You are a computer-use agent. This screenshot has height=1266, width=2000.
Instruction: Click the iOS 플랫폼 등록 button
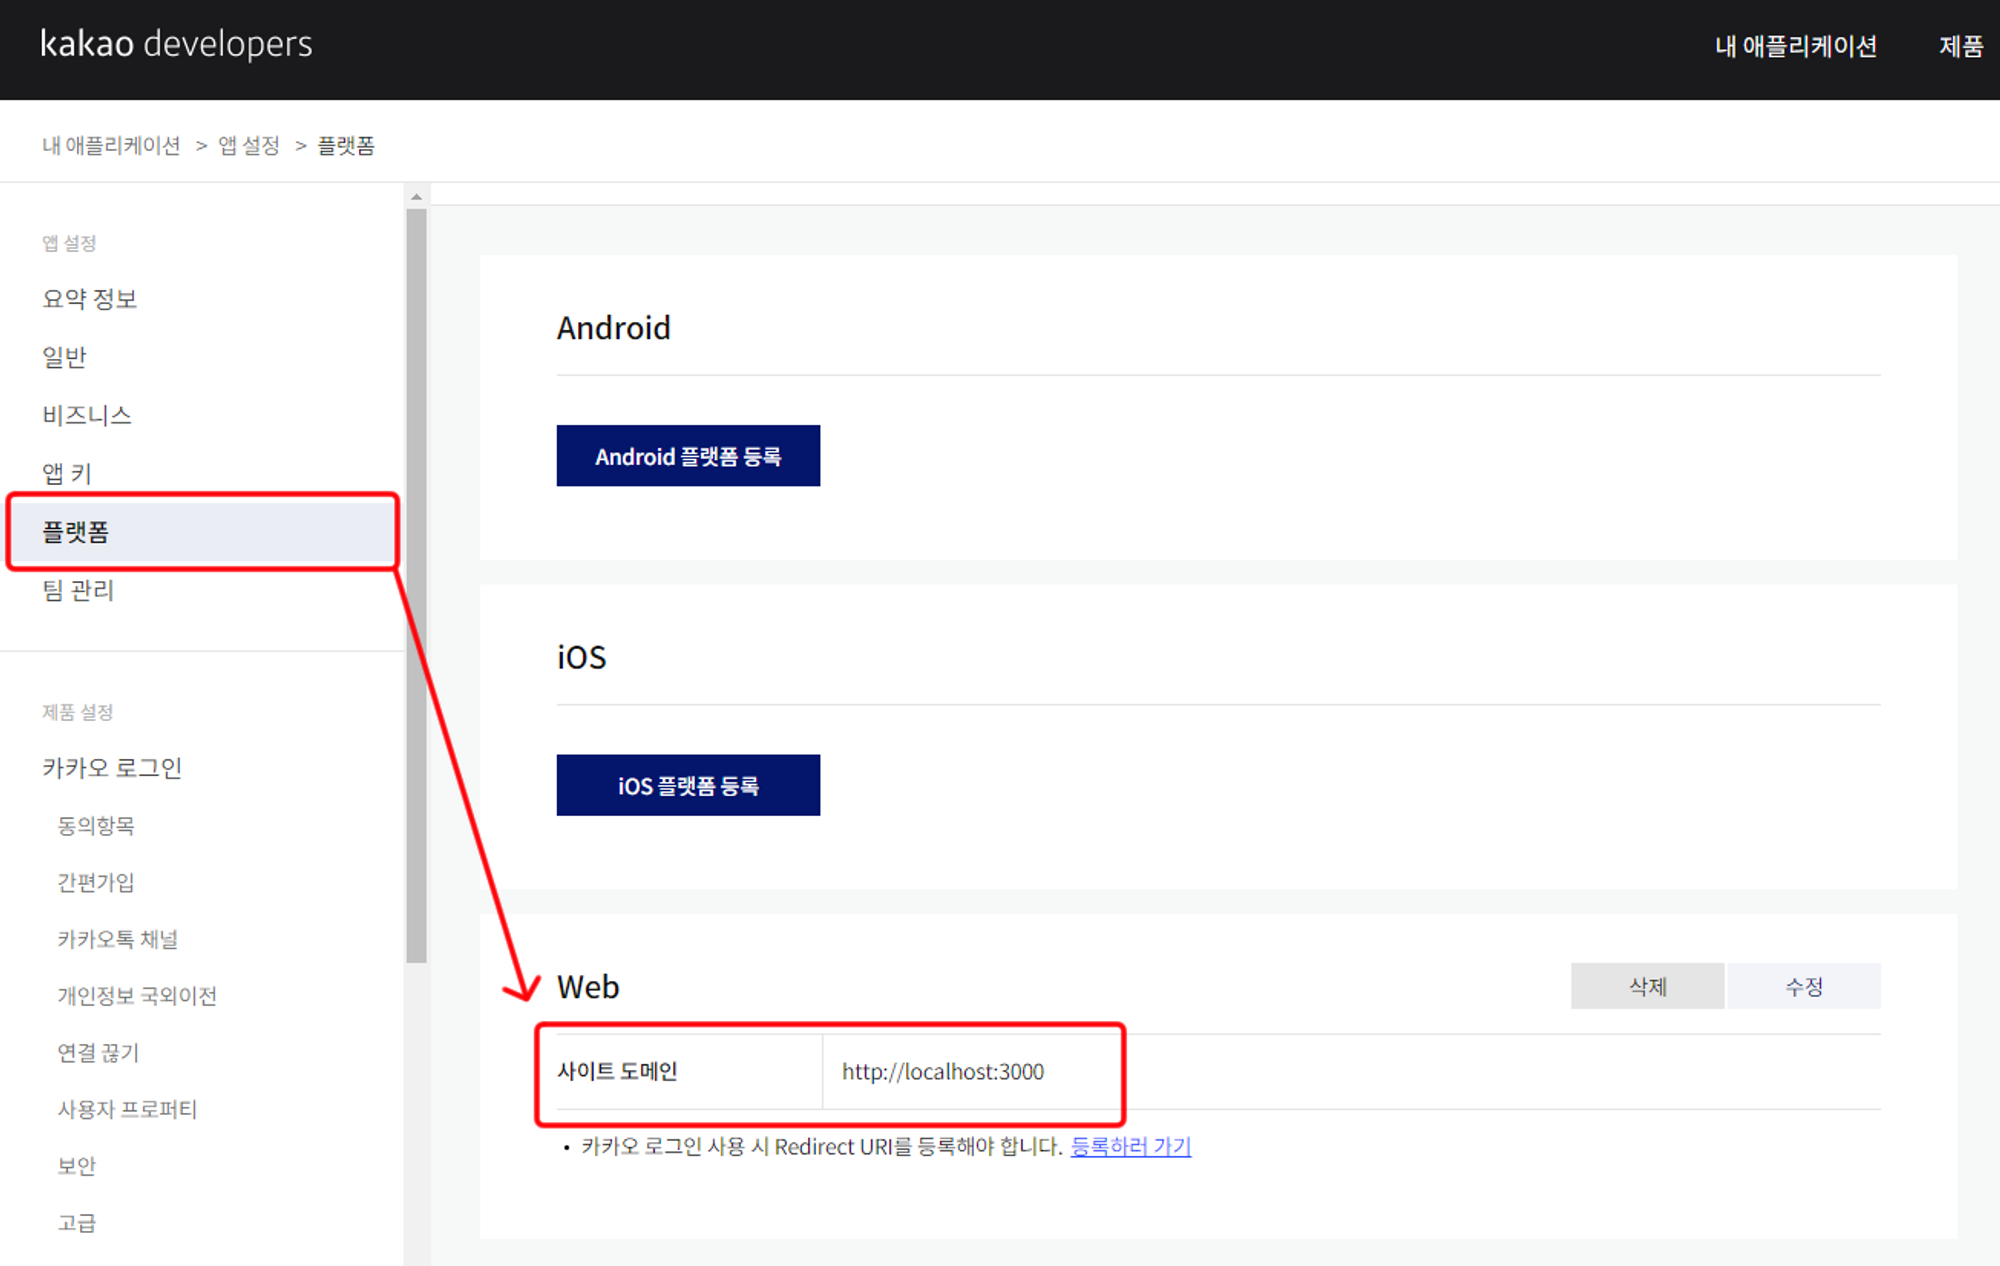688,785
